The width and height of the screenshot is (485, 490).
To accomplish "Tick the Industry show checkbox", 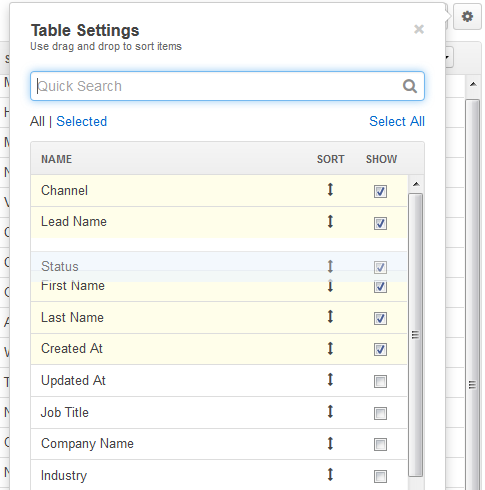I will (x=380, y=476).
